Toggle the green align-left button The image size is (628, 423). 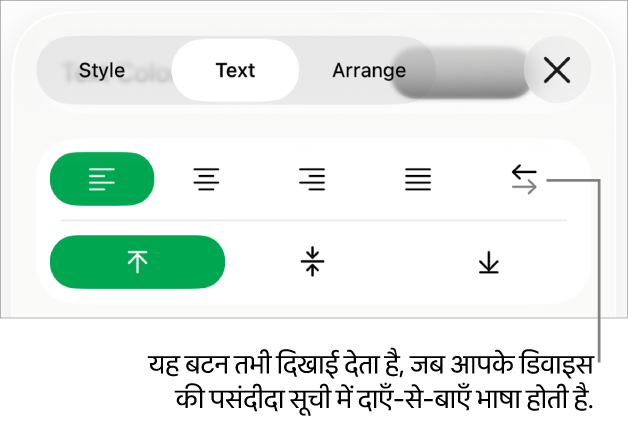coord(102,180)
